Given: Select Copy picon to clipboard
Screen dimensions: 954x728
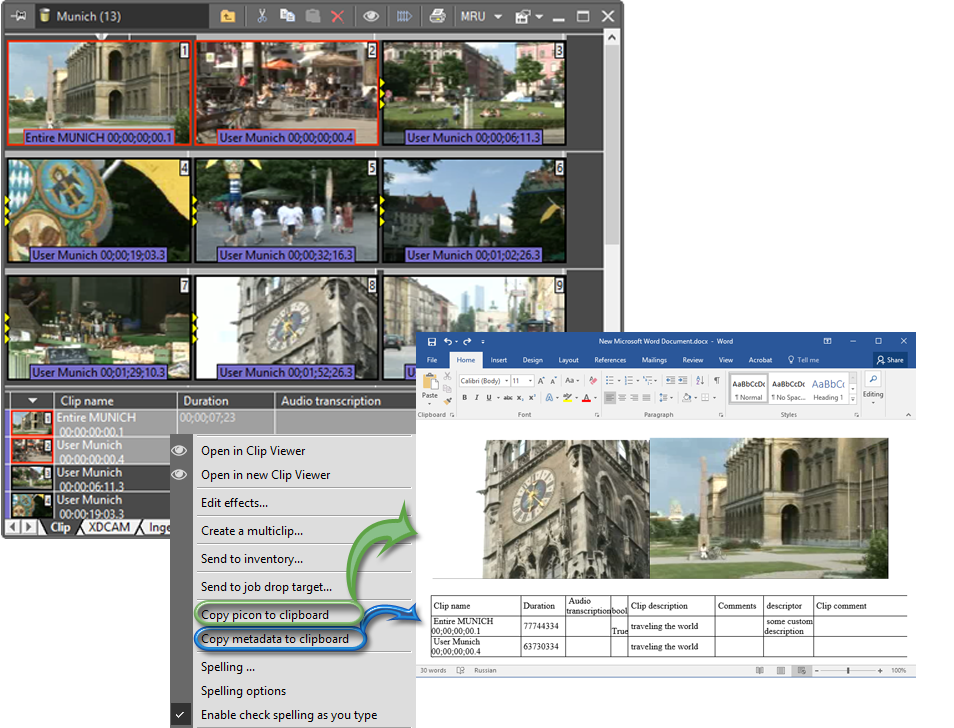Looking at the screenshot, I should click(265, 614).
